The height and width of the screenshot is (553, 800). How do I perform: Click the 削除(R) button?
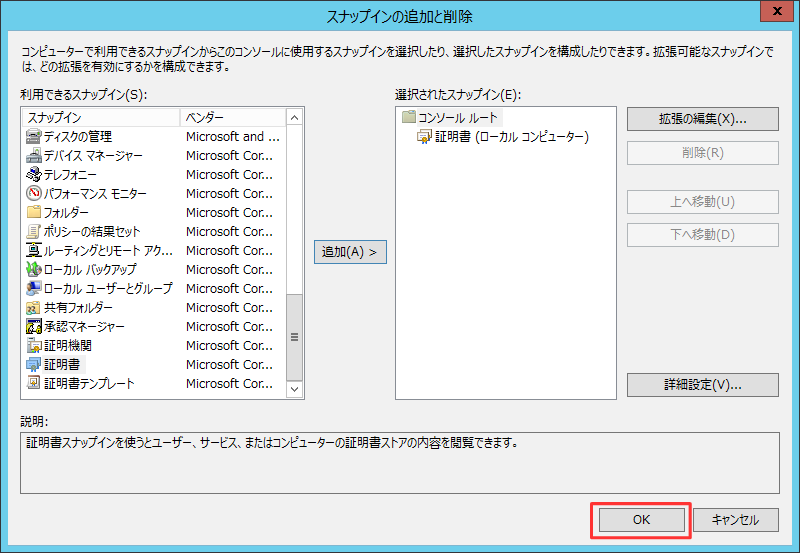click(x=703, y=153)
